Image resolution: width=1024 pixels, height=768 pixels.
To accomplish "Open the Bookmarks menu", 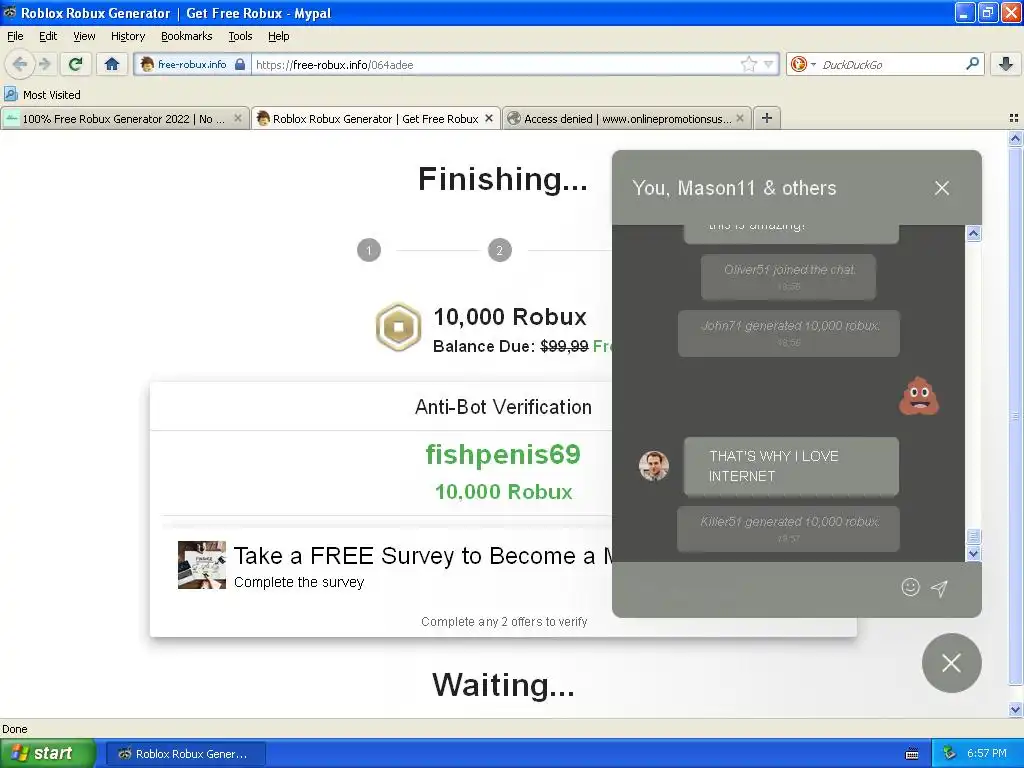I will pos(187,36).
